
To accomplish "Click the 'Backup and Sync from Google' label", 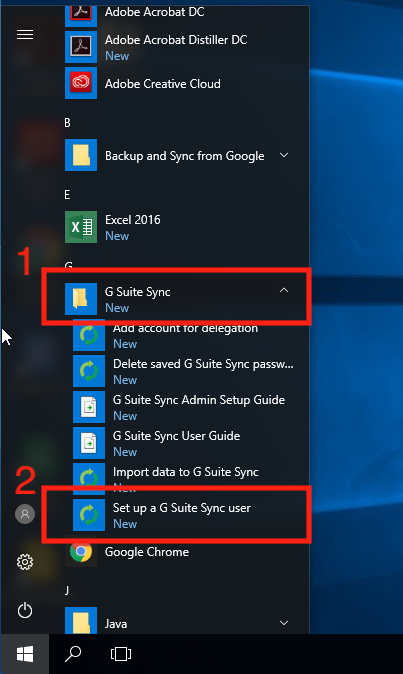I will click(185, 156).
